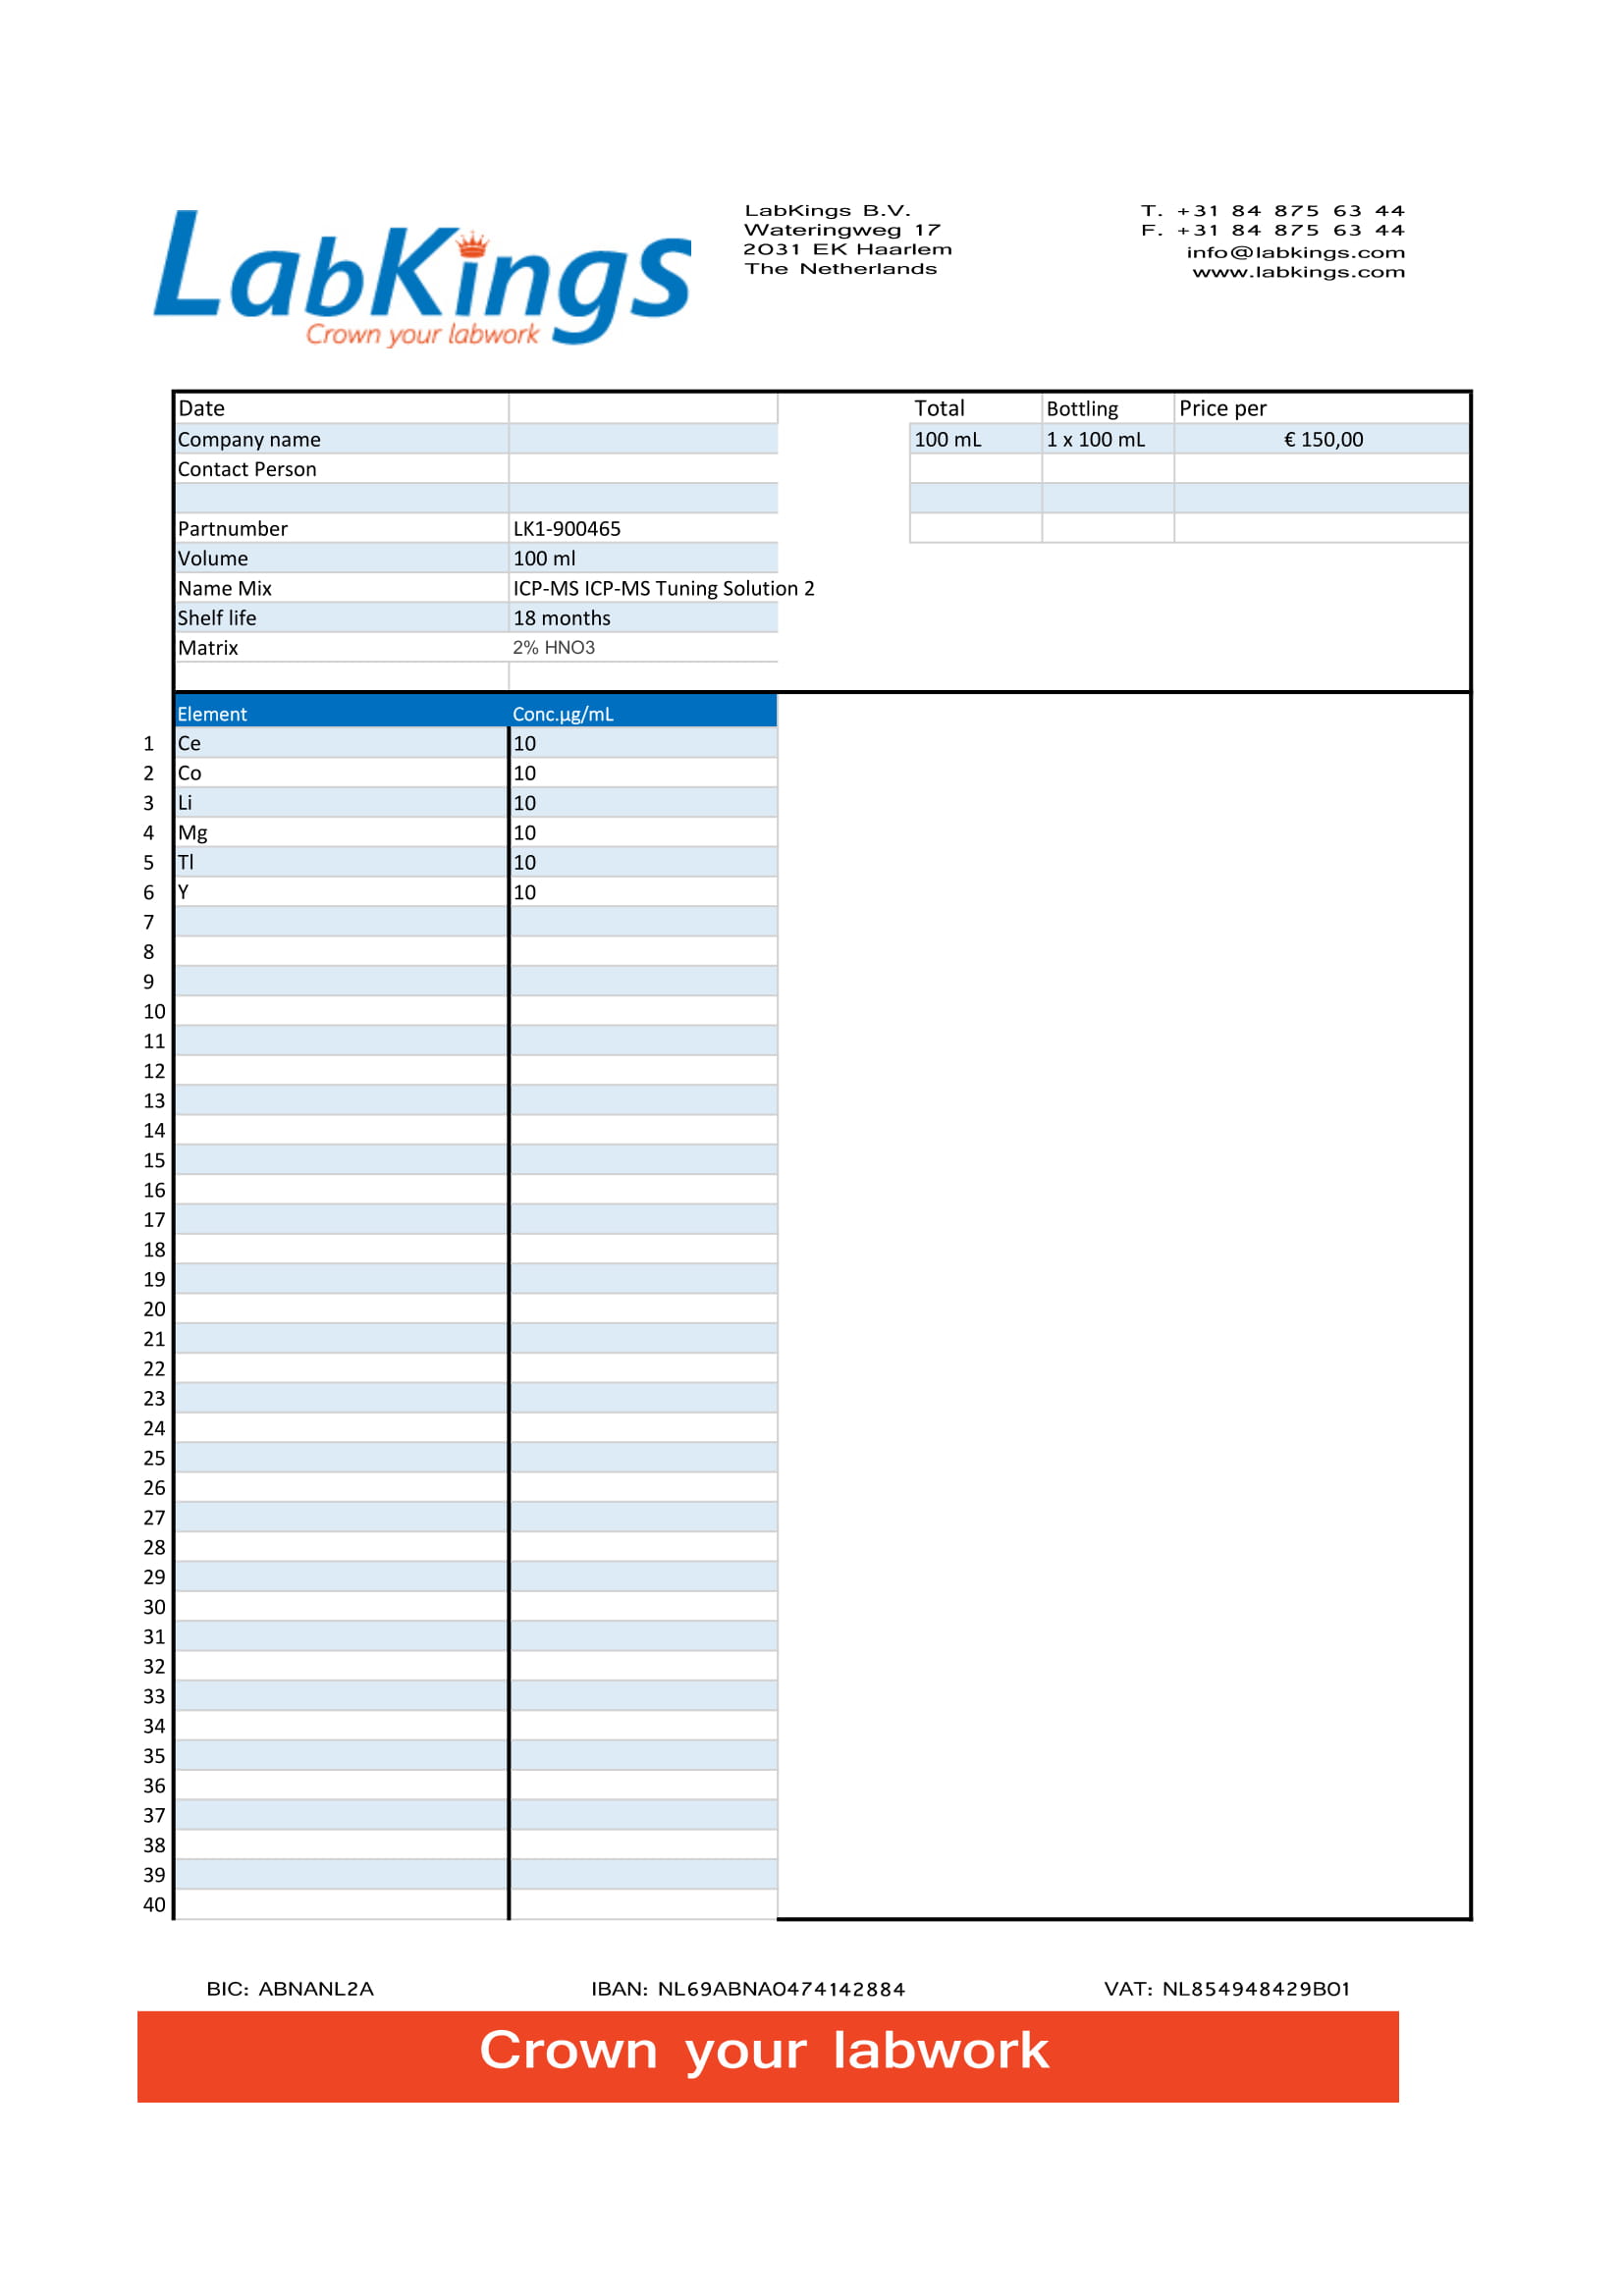Click the Price per header
Viewport: 1624px width, 2296px height.
[x=1223, y=408]
